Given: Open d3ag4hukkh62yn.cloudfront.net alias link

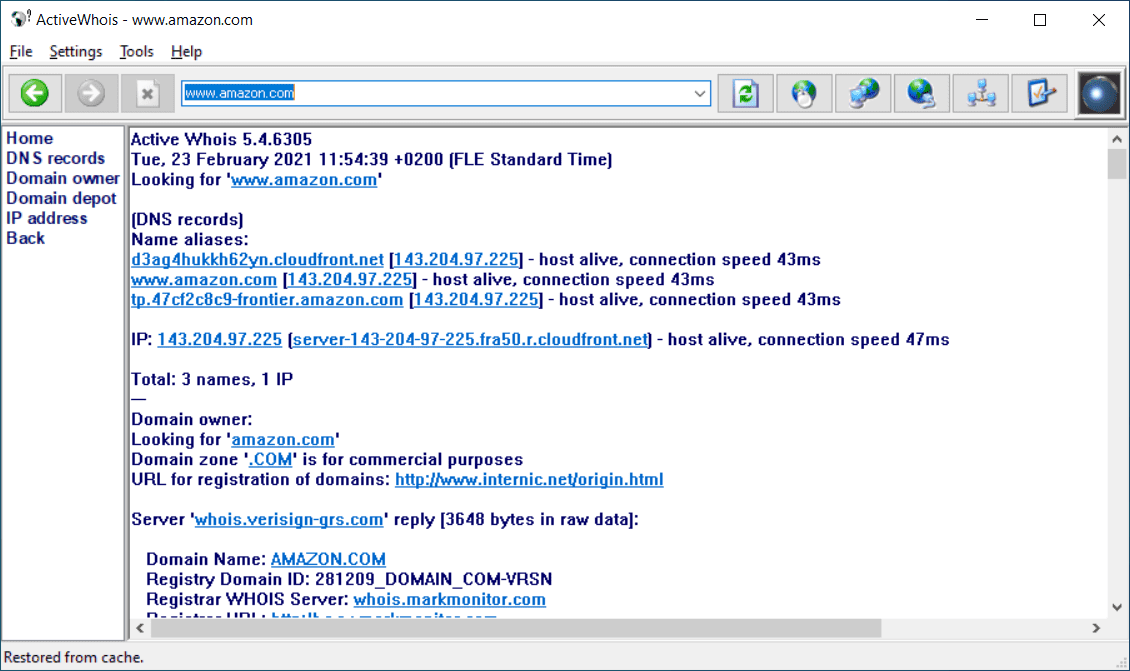Looking at the screenshot, I should click(x=257, y=259).
